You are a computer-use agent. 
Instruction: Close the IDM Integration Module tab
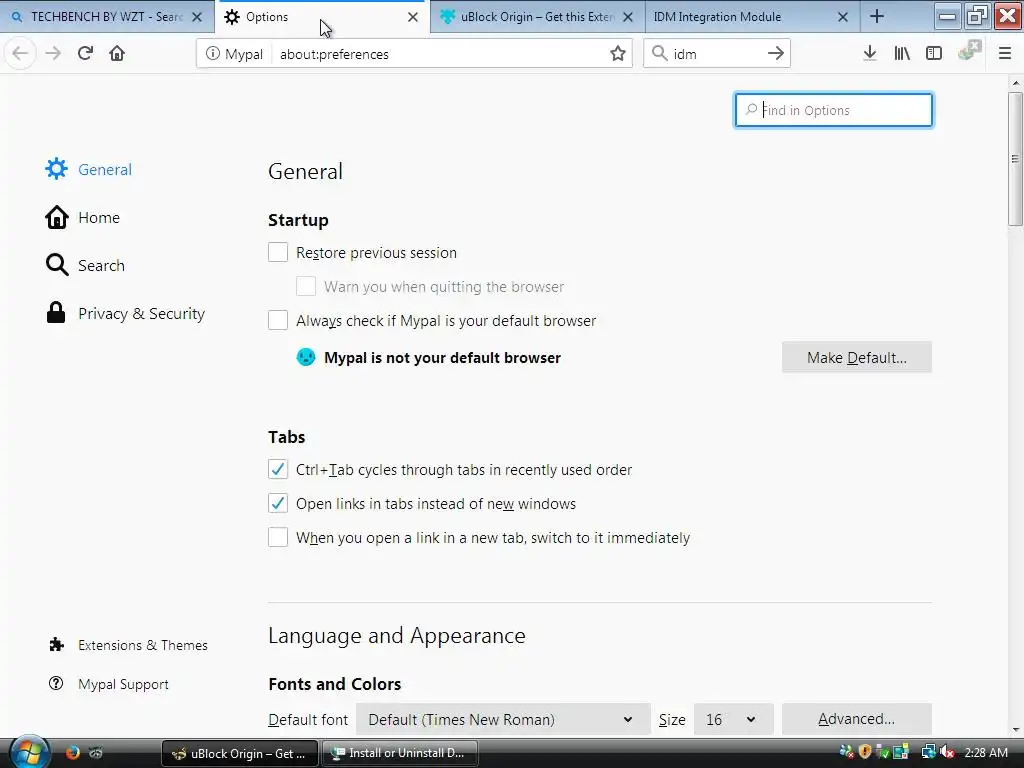tap(843, 17)
